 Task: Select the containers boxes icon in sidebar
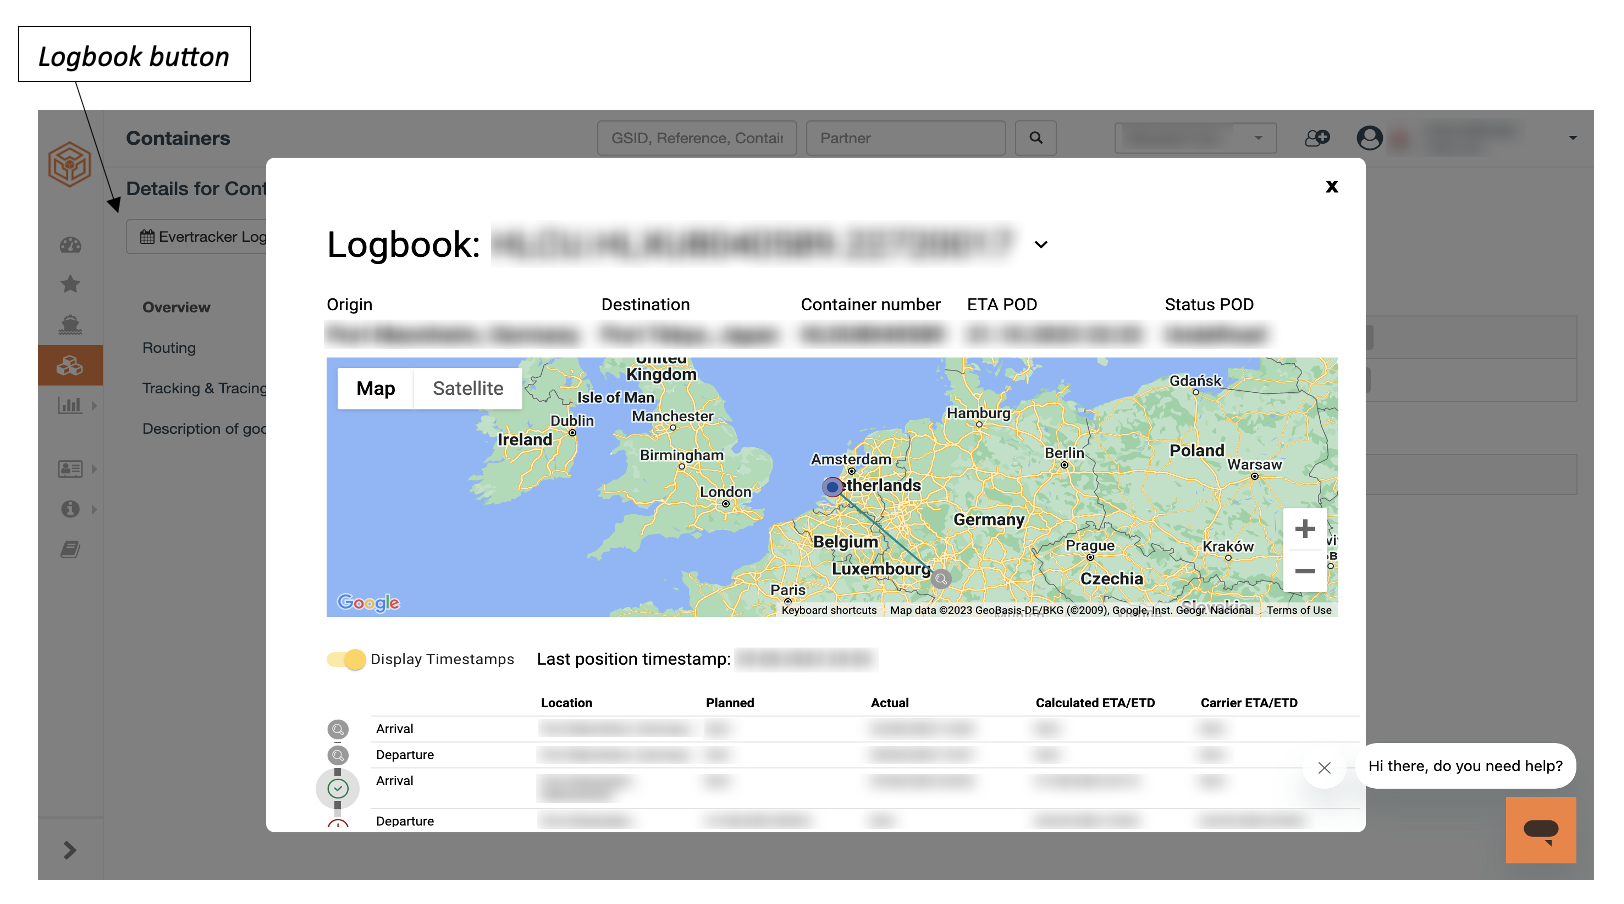click(x=70, y=365)
